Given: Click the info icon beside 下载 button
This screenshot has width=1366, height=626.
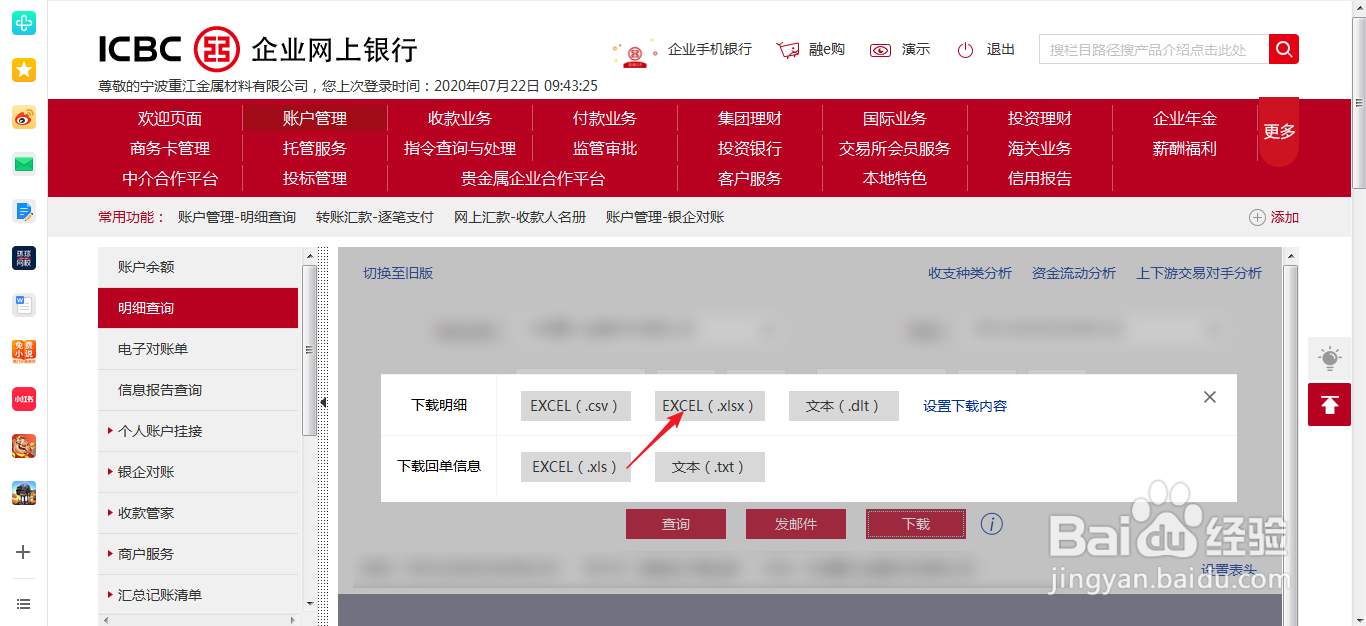Looking at the screenshot, I should (x=992, y=524).
